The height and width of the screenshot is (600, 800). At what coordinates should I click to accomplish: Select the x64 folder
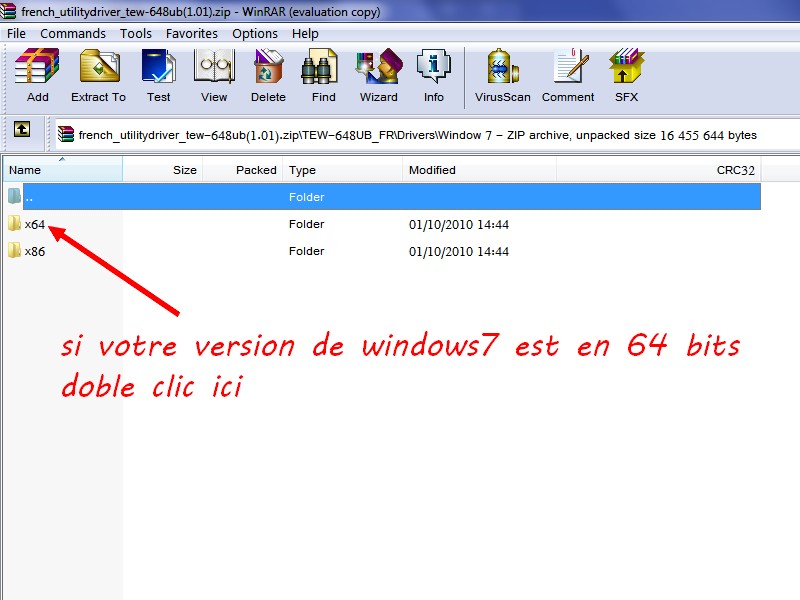pyautogui.click(x=34, y=224)
